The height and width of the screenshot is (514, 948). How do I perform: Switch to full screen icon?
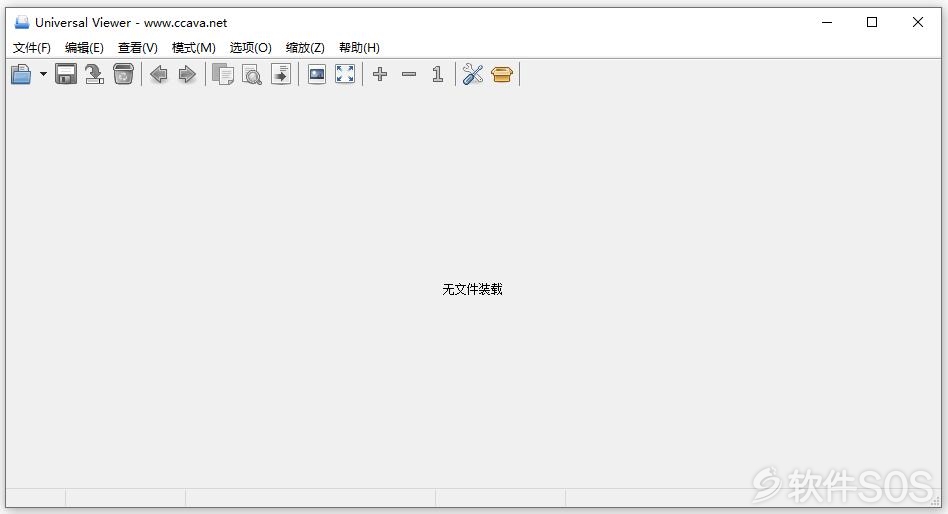pos(345,74)
